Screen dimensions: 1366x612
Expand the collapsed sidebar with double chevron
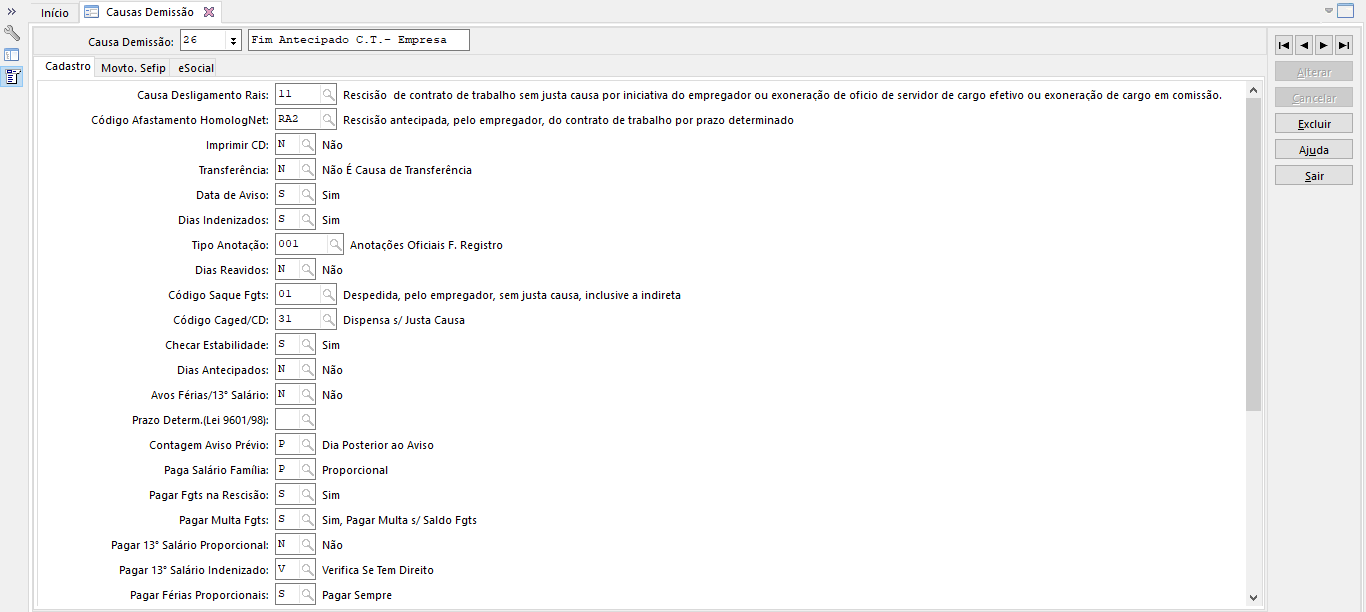click(x=12, y=12)
